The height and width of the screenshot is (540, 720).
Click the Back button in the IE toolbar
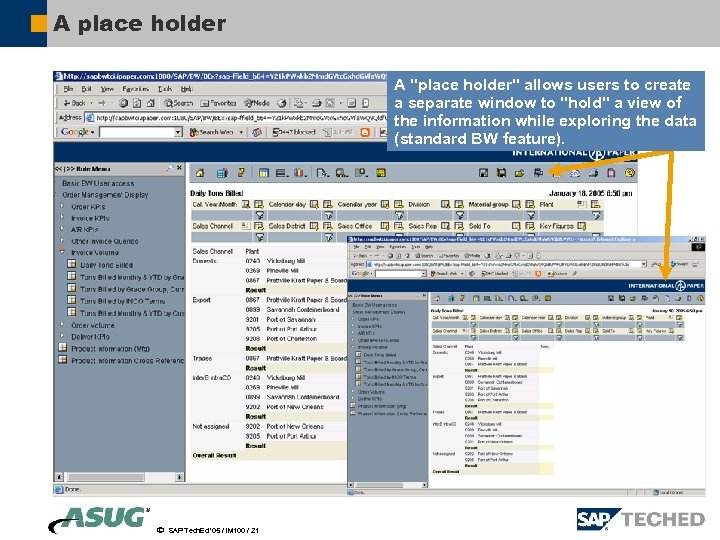click(75, 103)
